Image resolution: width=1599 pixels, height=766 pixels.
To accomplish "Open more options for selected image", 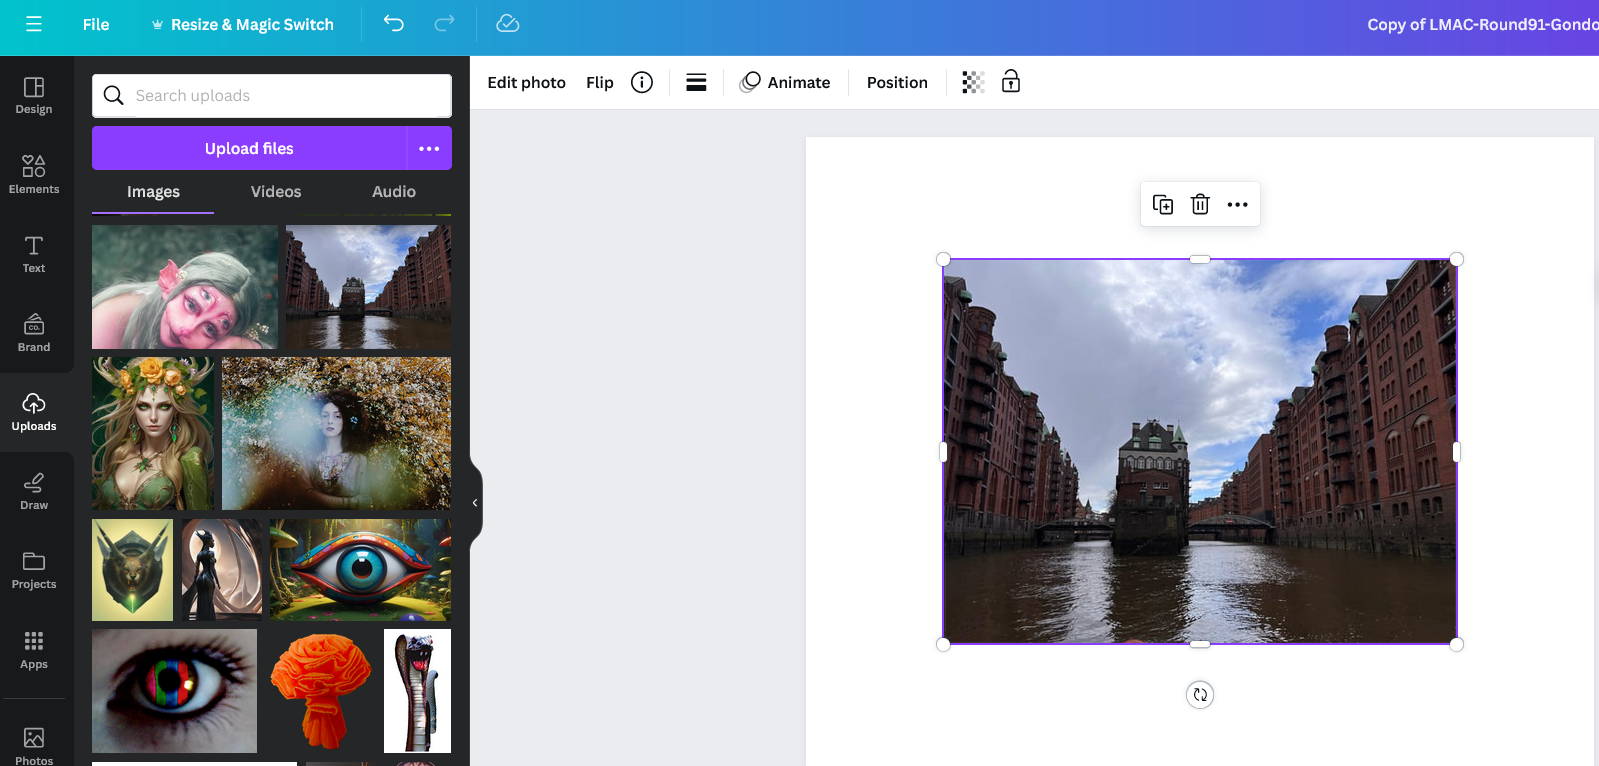I will point(1238,204).
